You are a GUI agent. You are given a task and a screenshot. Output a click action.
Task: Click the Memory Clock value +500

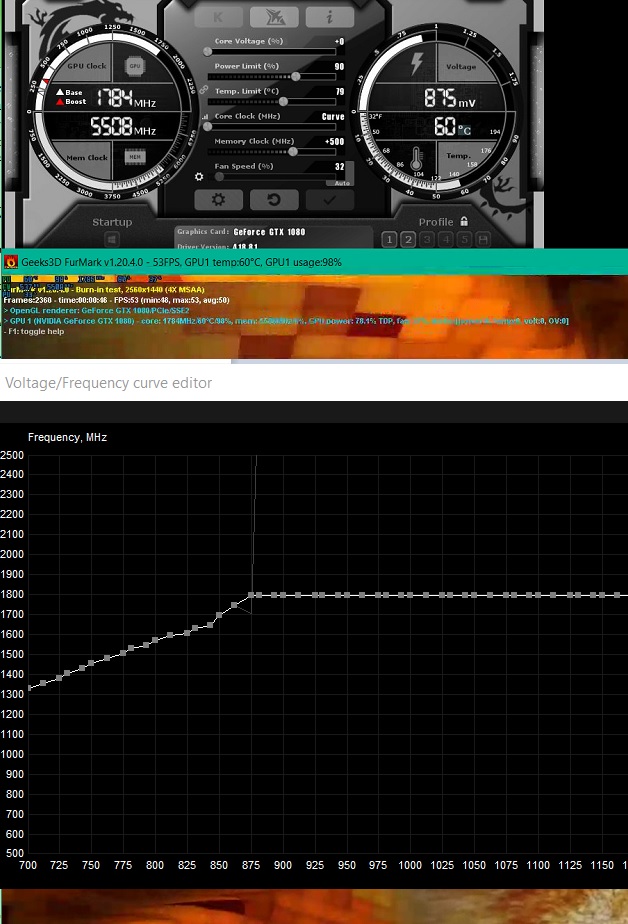click(335, 141)
